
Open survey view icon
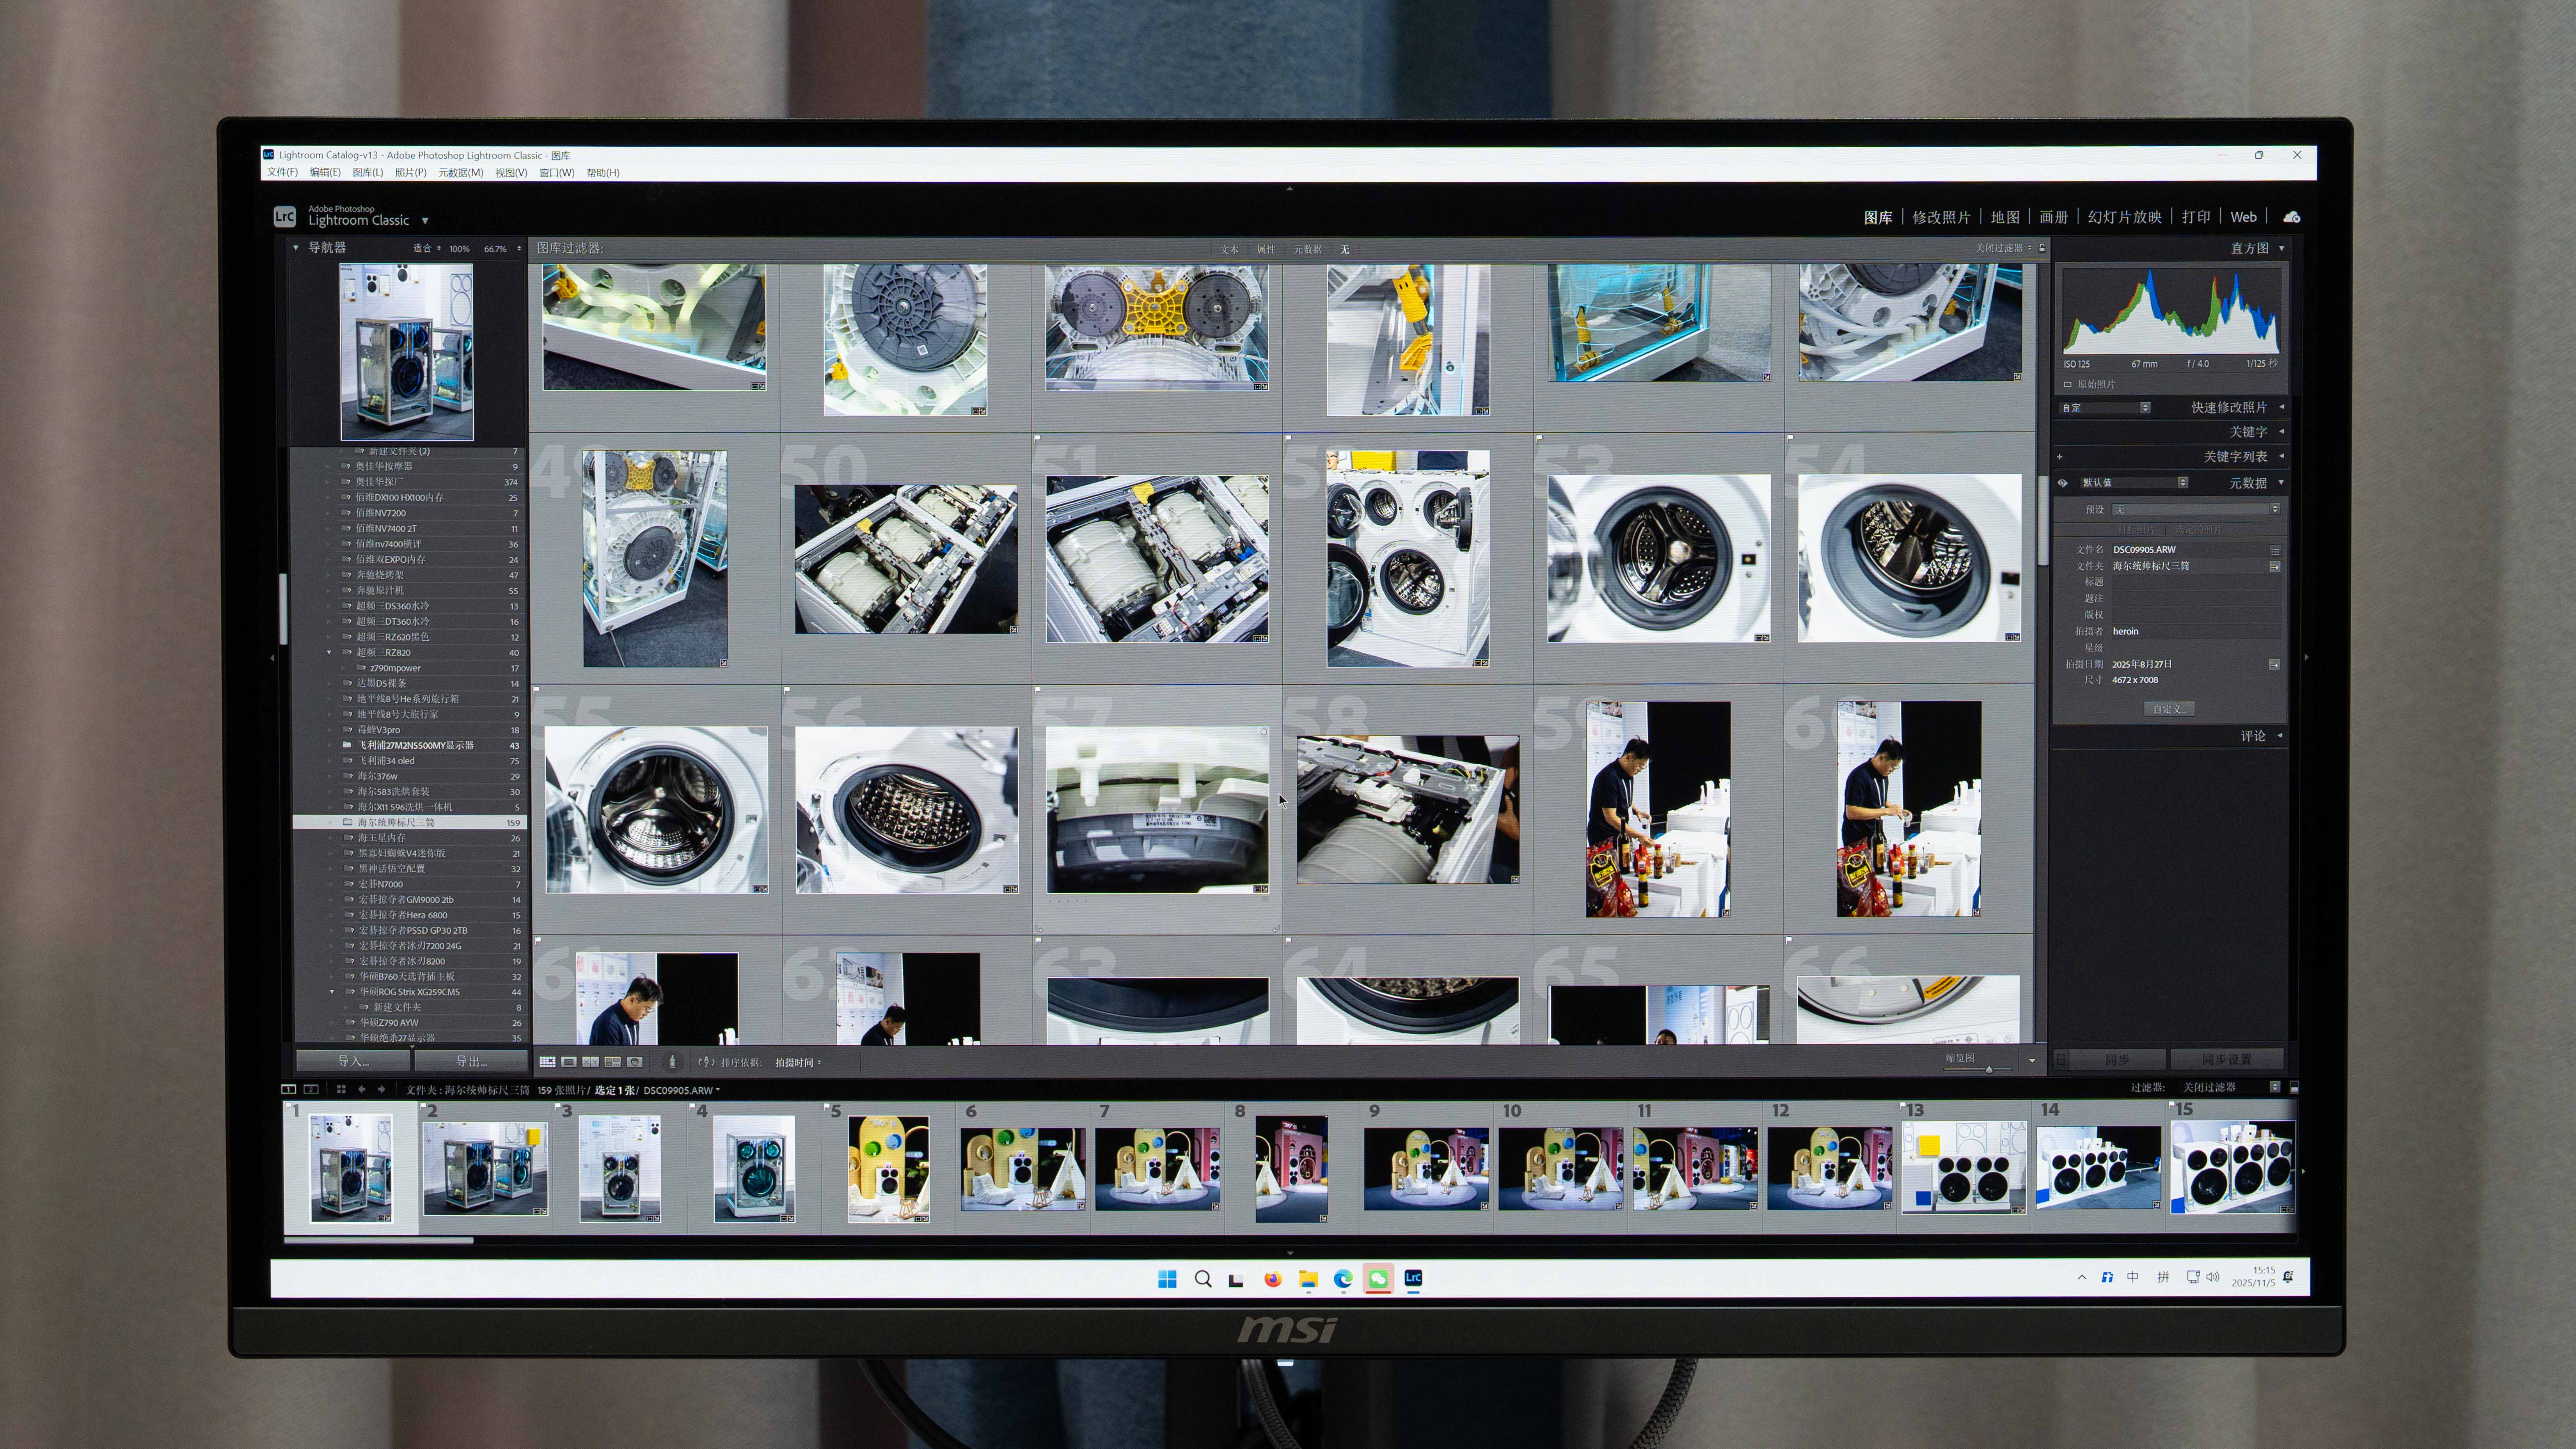tap(612, 1062)
